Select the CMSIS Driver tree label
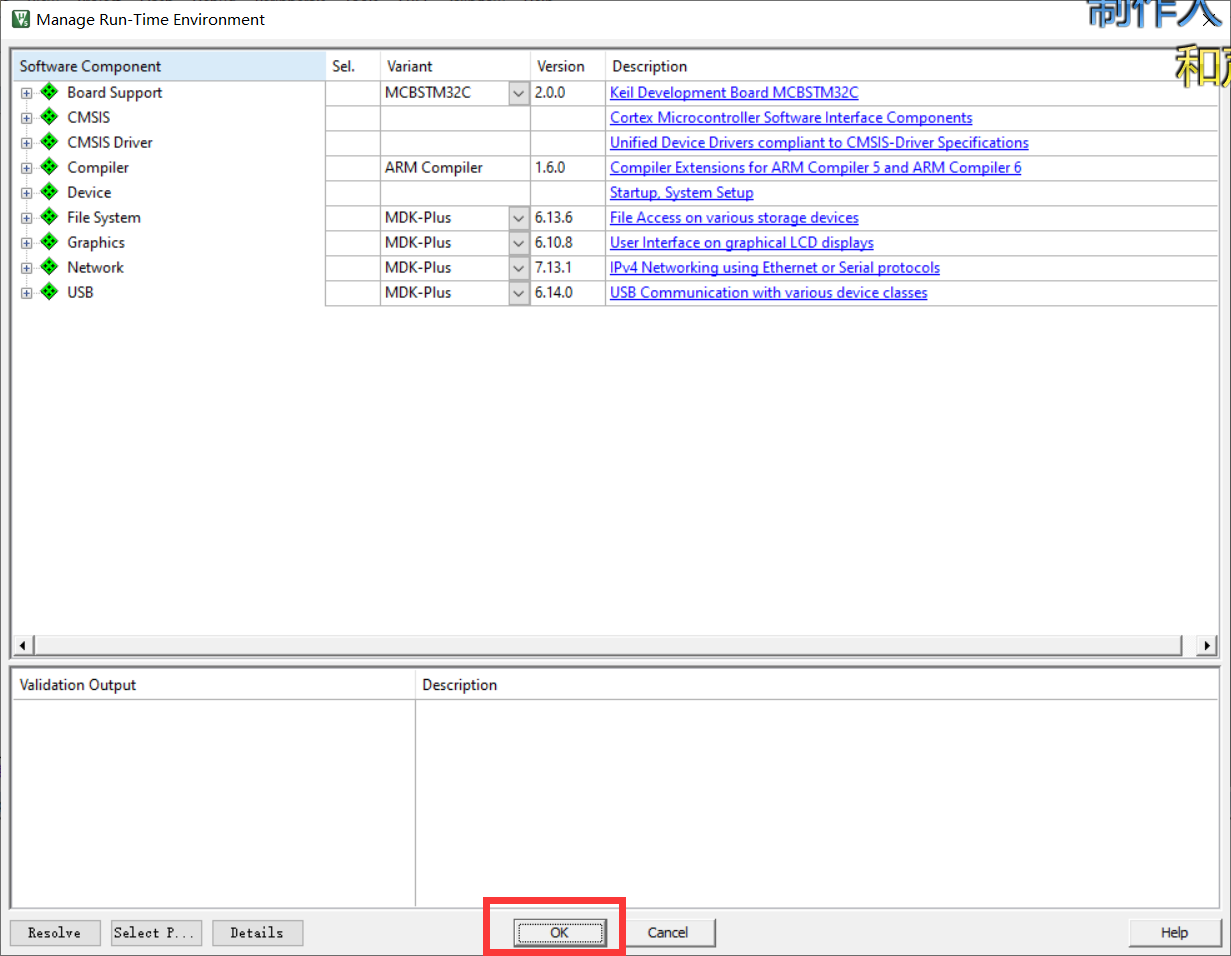Screen dimensions: 1231x956 (110, 142)
